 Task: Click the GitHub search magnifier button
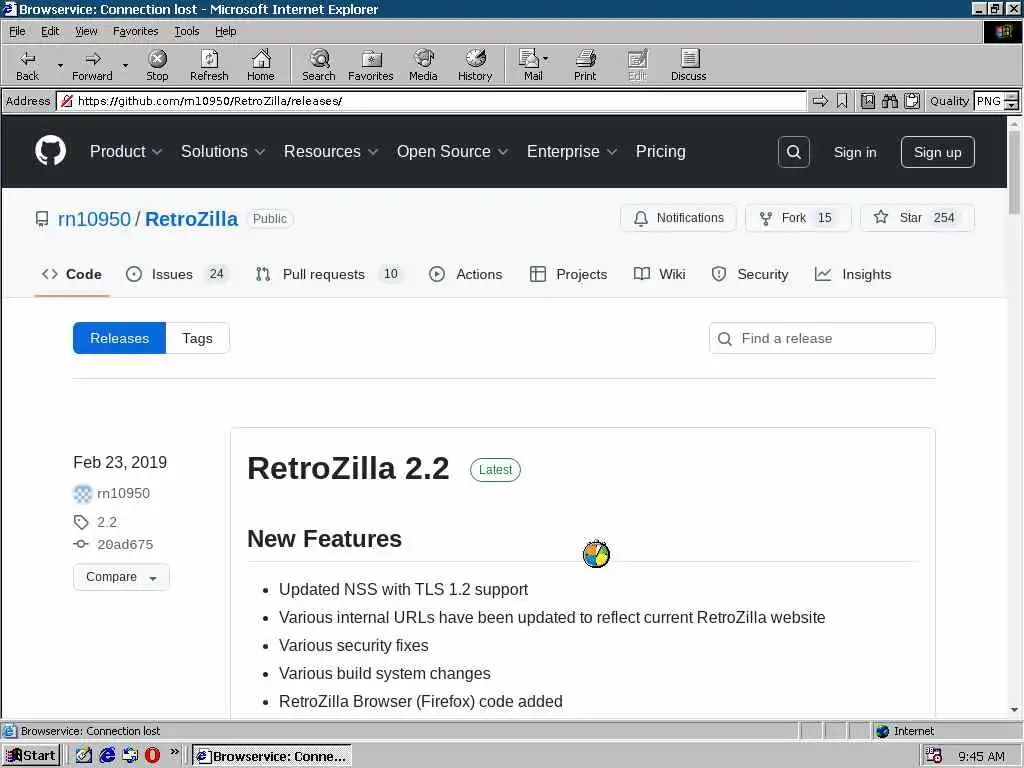(793, 152)
